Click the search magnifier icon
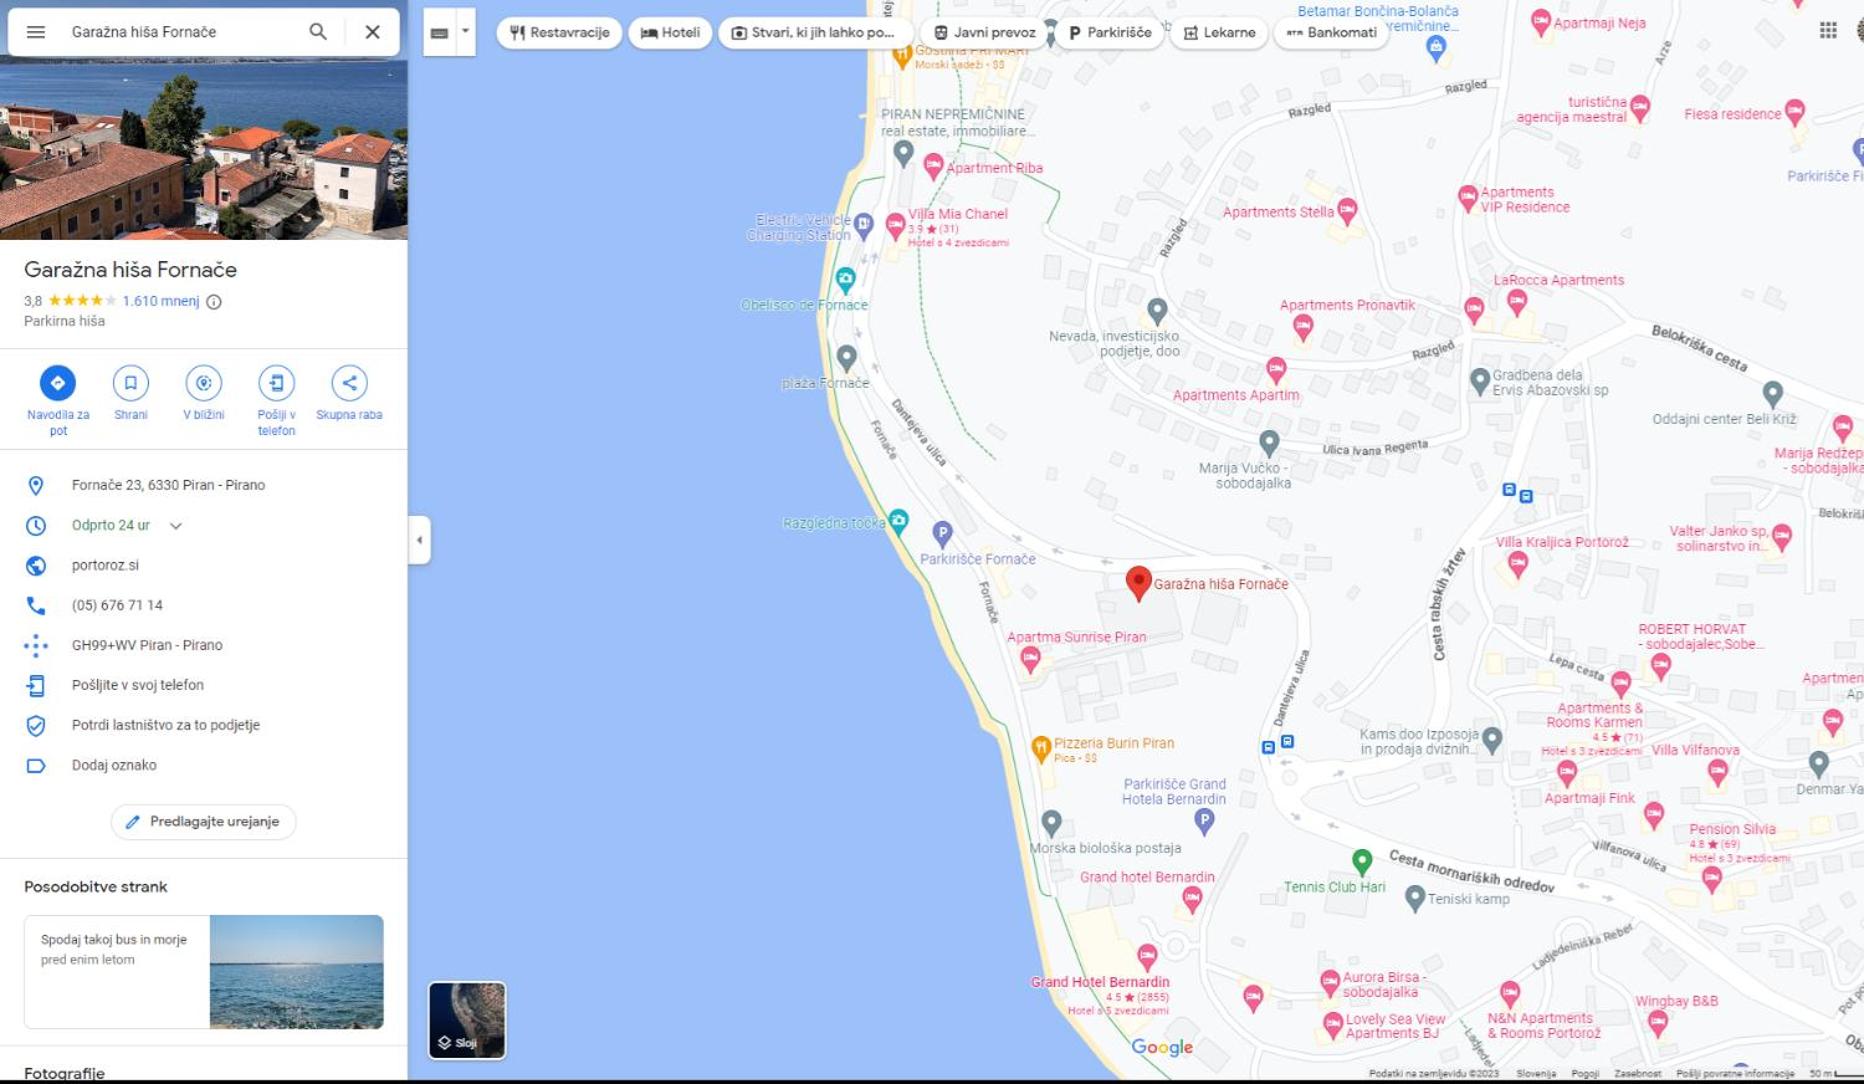The height and width of the screenshot is (1084, 1864). pyautogui.click(x=318, y=32)
